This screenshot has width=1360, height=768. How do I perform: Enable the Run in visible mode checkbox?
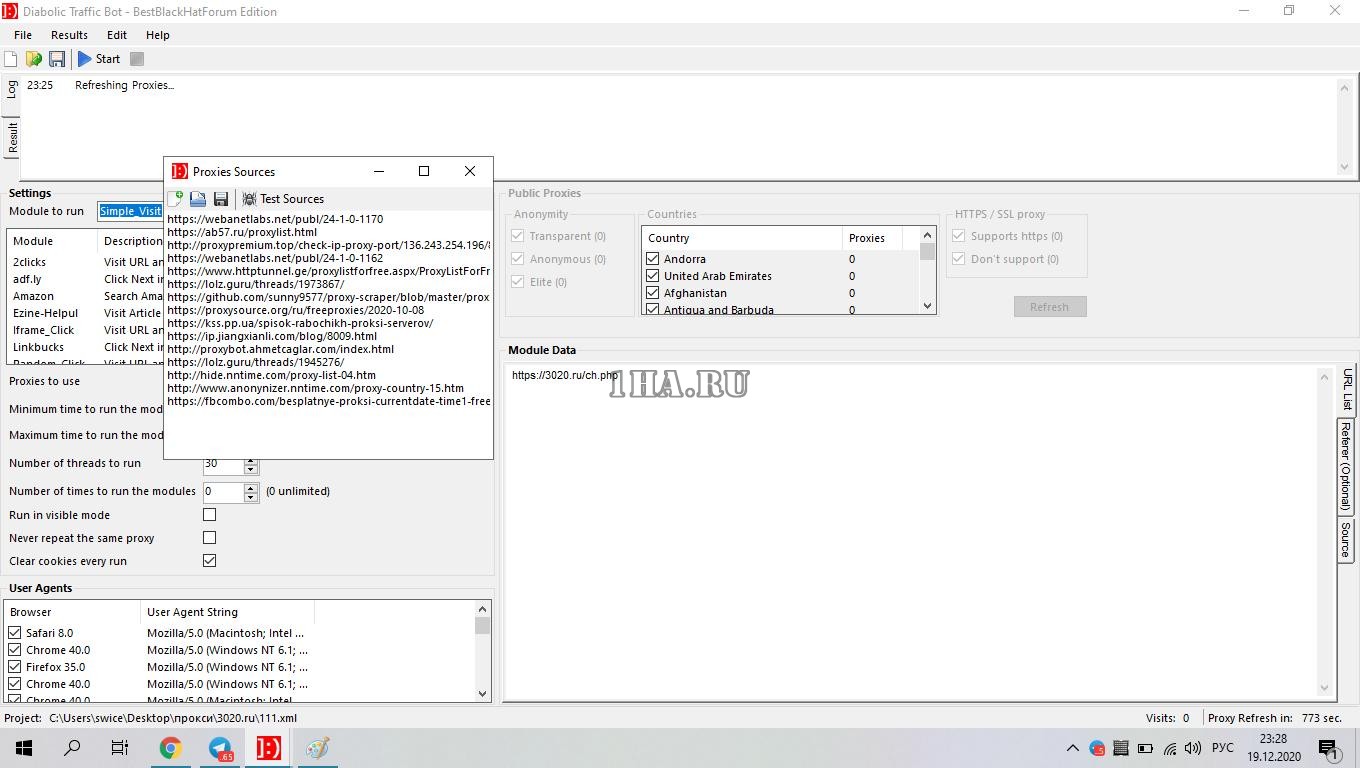pyautogui.click(x=209, y=514)
